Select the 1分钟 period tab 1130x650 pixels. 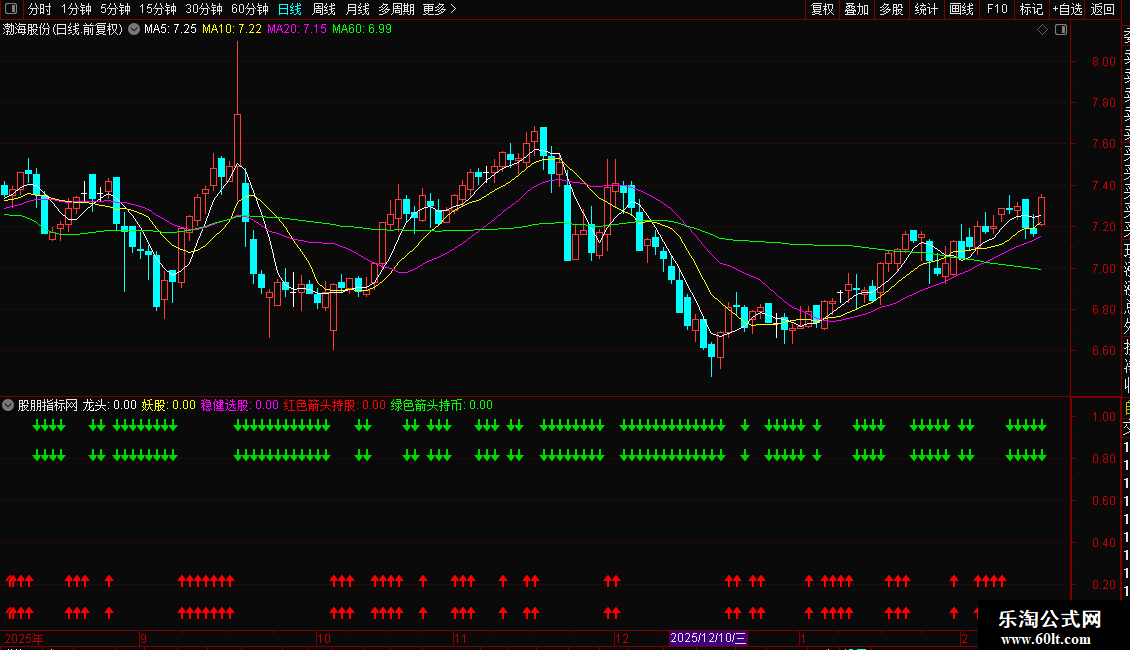point(76,9)
